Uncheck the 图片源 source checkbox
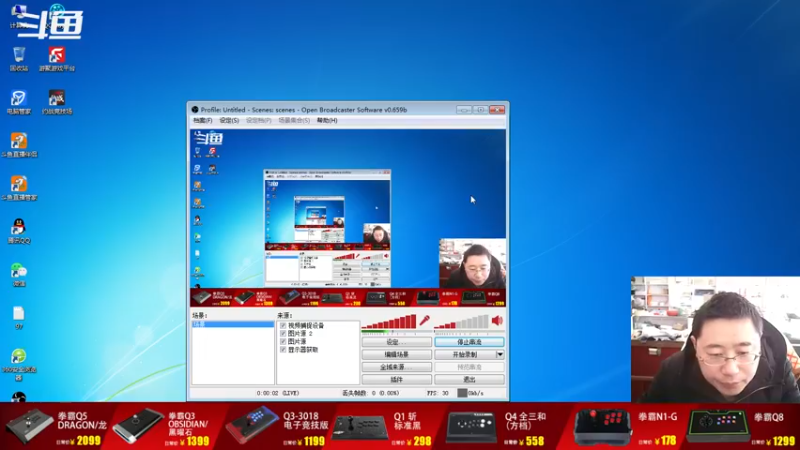 click(283, 342)
